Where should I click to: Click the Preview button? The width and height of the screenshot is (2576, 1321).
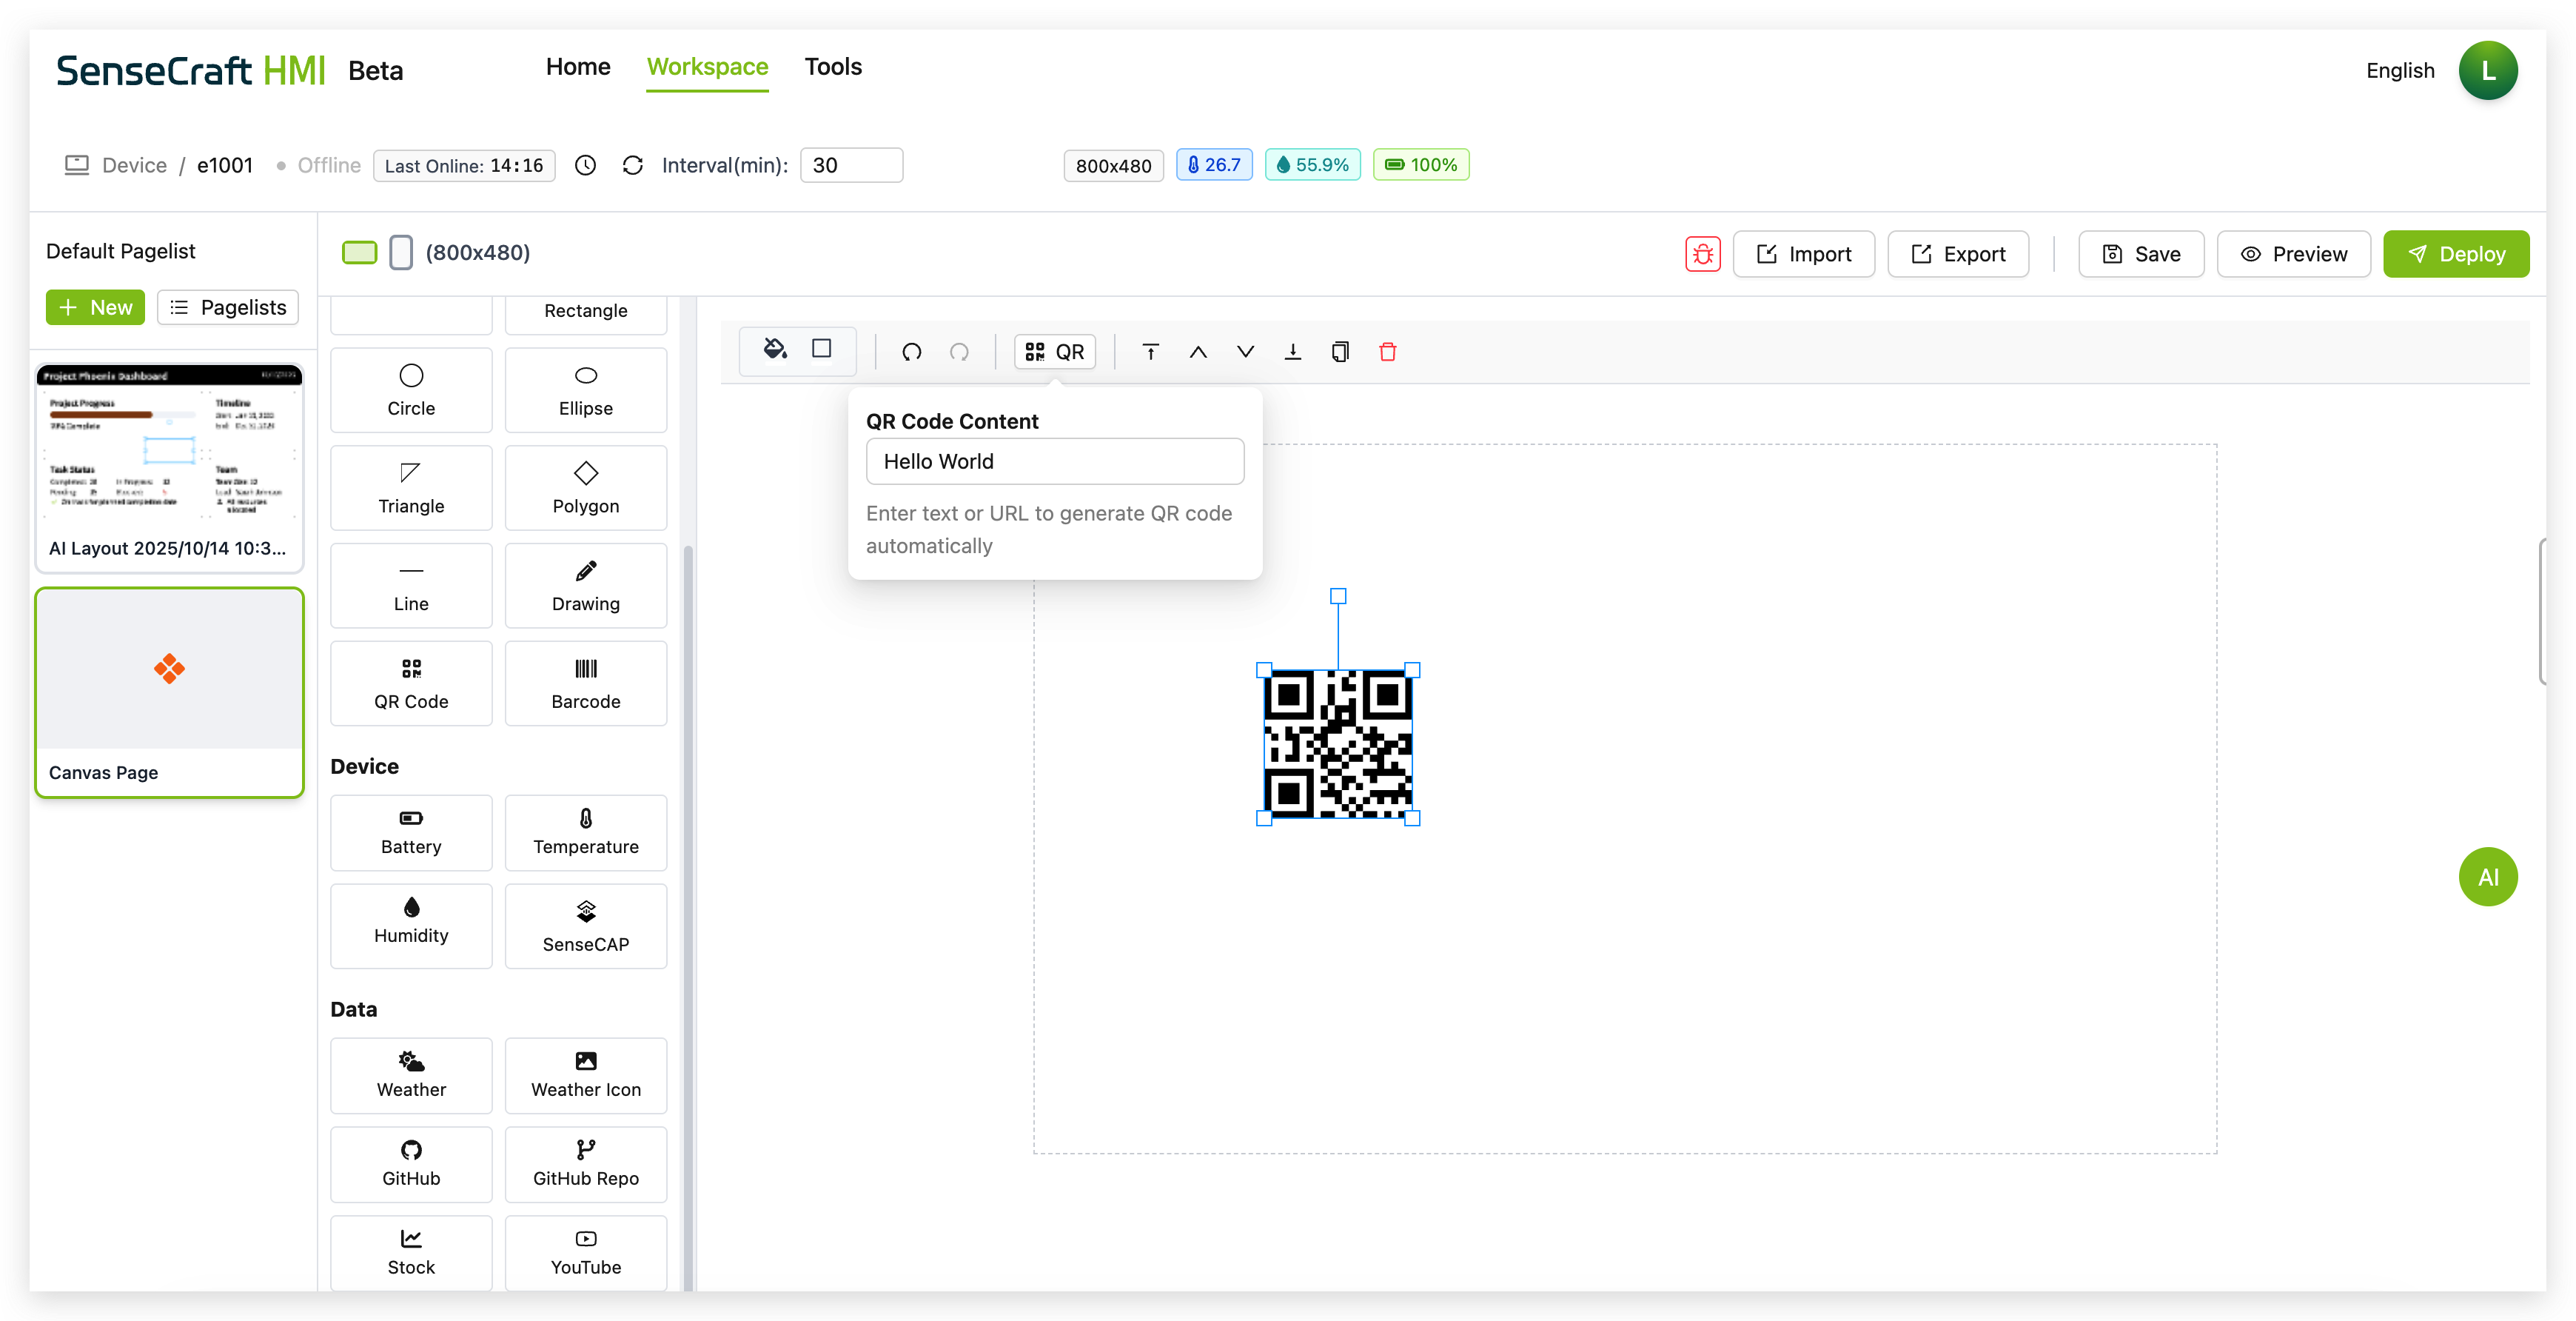2293,254
